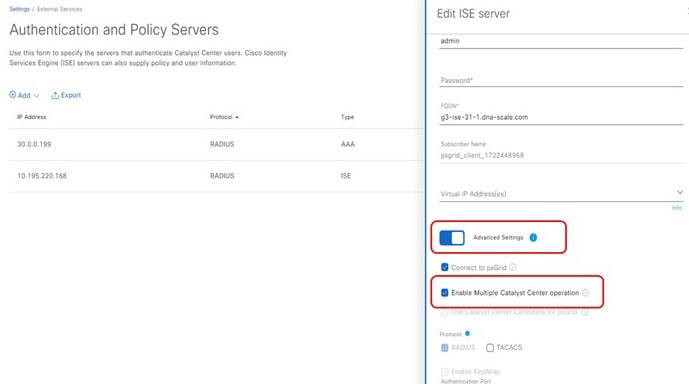Click RADIUS in the 30.0.0.199 row
The image size is (689, 384).
[222, 144]
